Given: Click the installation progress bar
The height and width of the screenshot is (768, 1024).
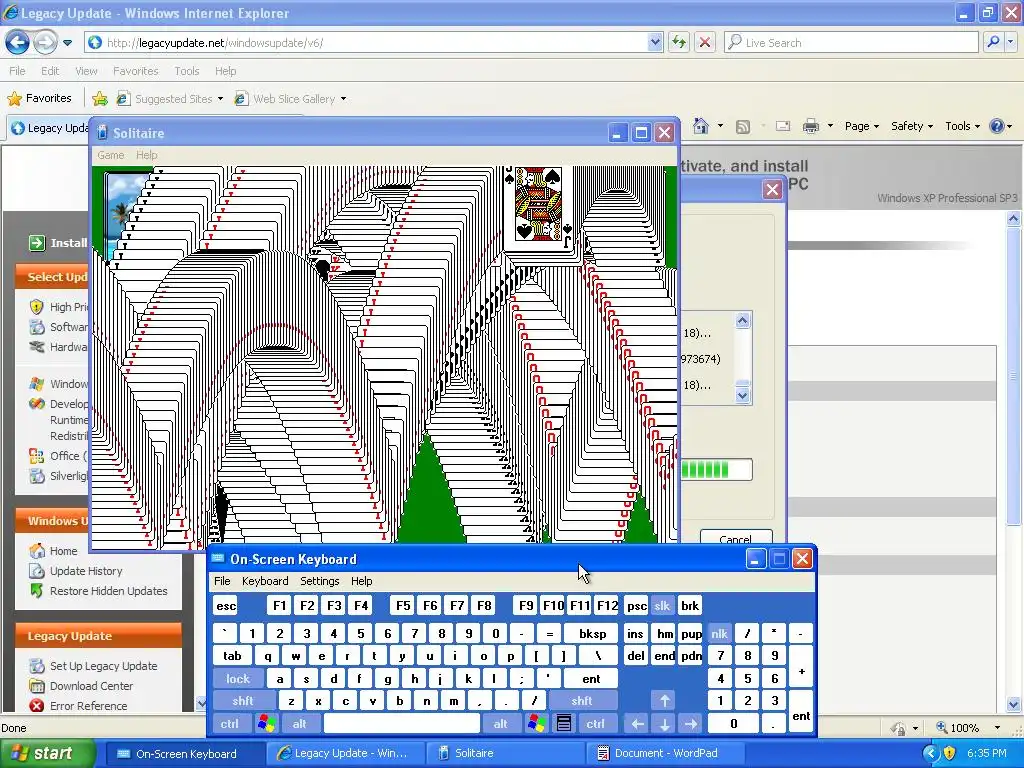Looking at the screenshot, I should [716, 470].
